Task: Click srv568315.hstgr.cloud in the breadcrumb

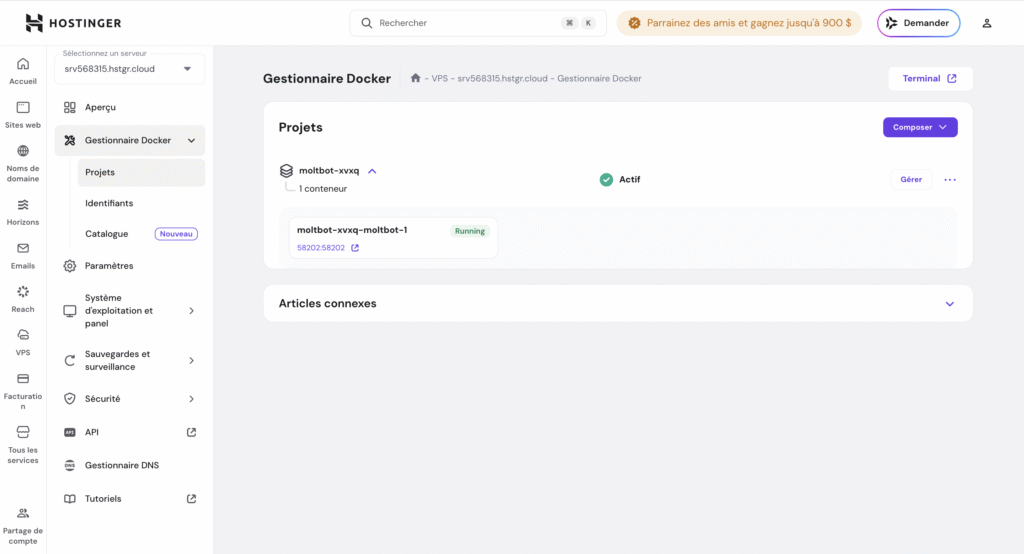Action: click(x=502, y=78)
